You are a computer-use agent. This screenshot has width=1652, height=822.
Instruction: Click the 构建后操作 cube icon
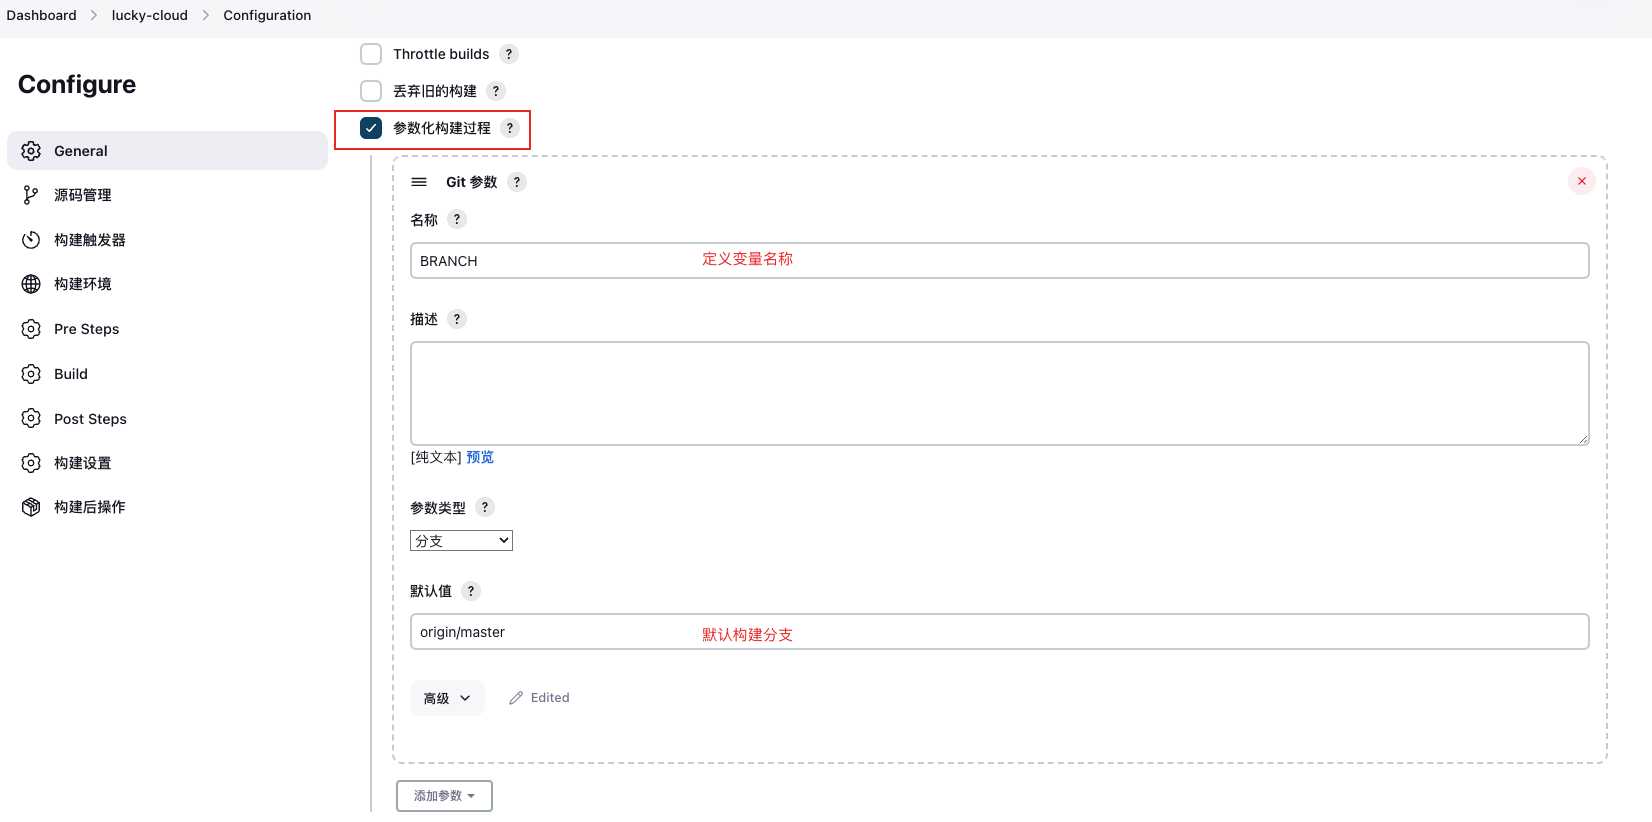pyautogui.click(x=31, y=507)
